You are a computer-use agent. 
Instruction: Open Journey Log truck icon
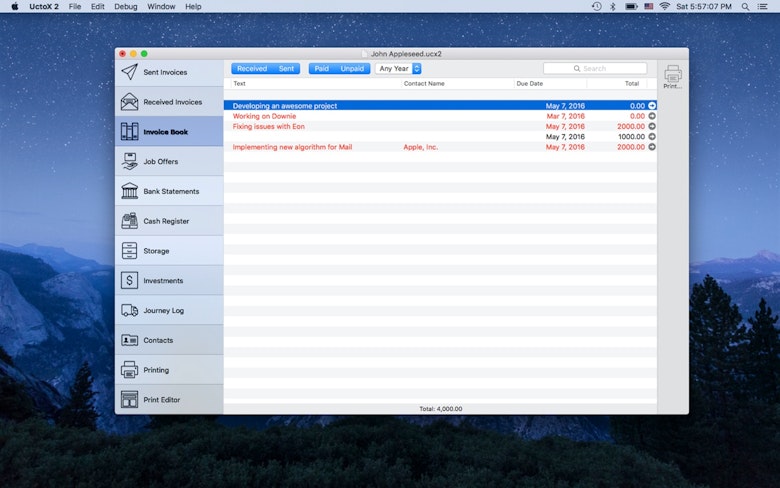[x=129, y=310]
